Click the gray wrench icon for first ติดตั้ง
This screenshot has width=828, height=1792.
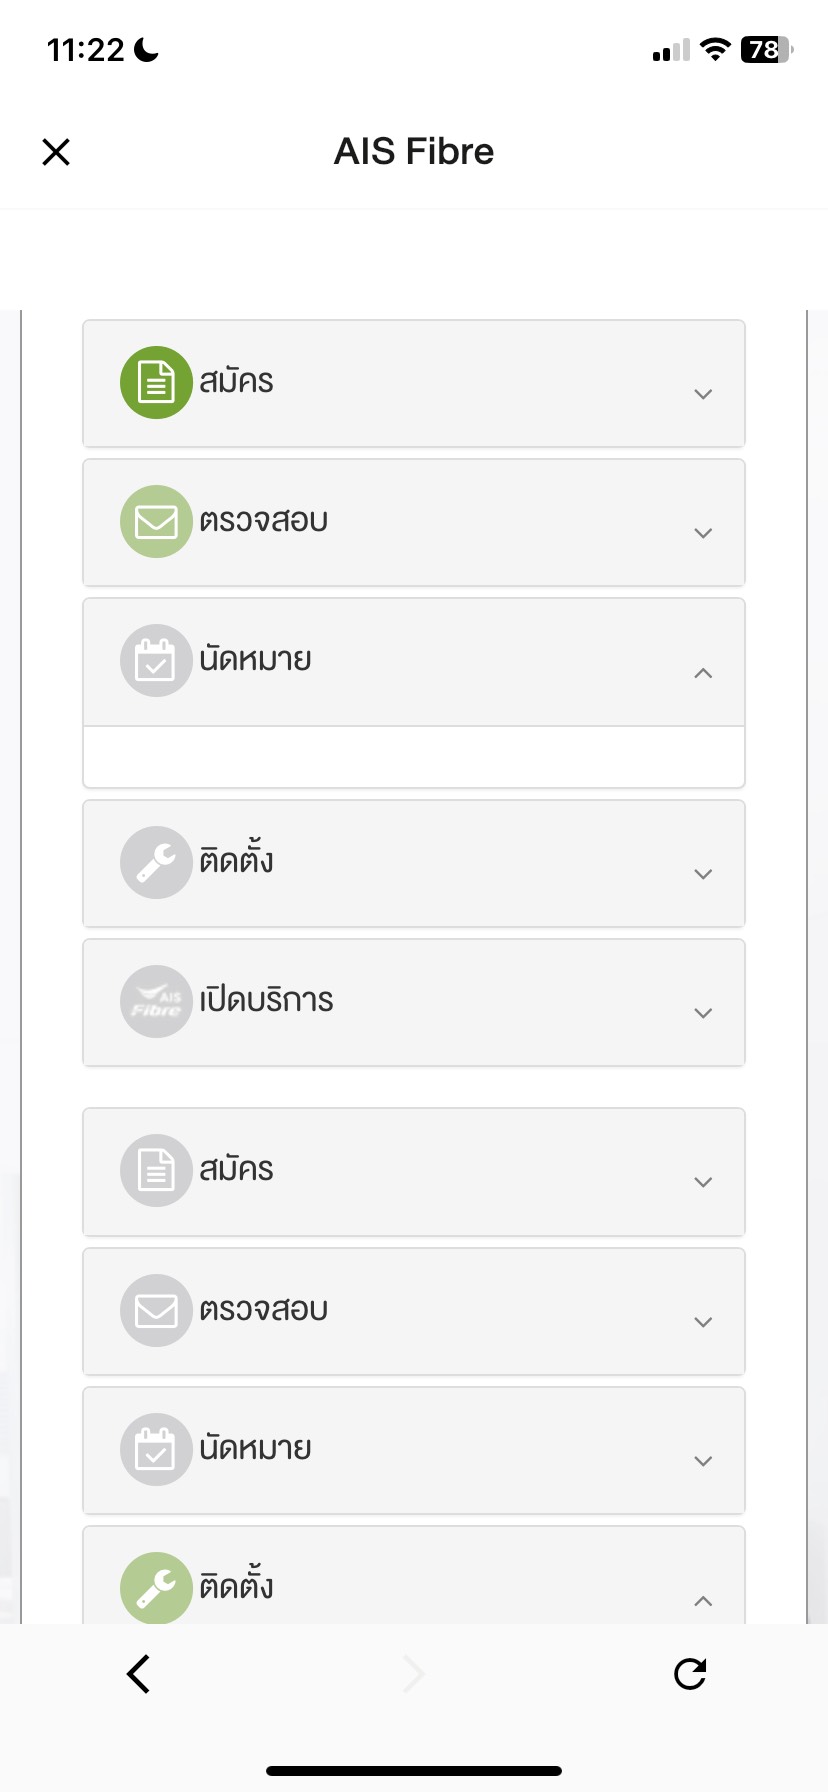(156, 862)
